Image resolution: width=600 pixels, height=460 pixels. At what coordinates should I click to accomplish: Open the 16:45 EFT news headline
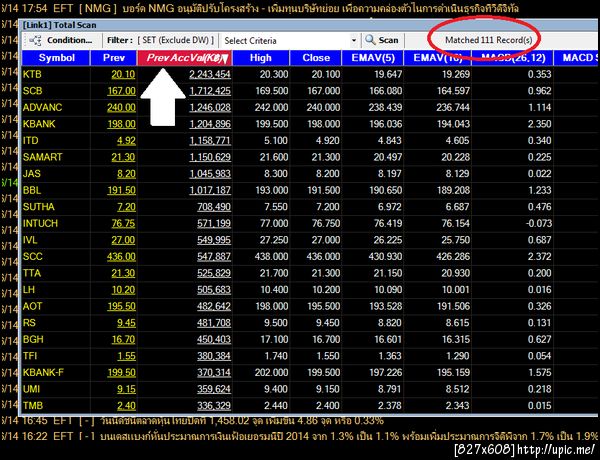192,421
